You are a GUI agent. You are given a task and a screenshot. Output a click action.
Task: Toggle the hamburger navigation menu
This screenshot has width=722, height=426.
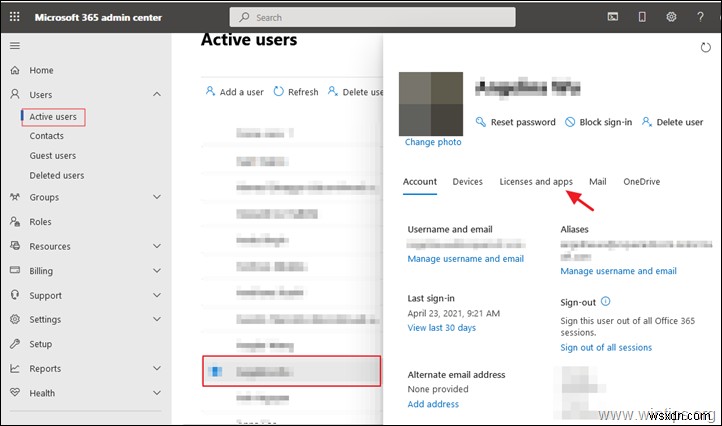(15, 46)
